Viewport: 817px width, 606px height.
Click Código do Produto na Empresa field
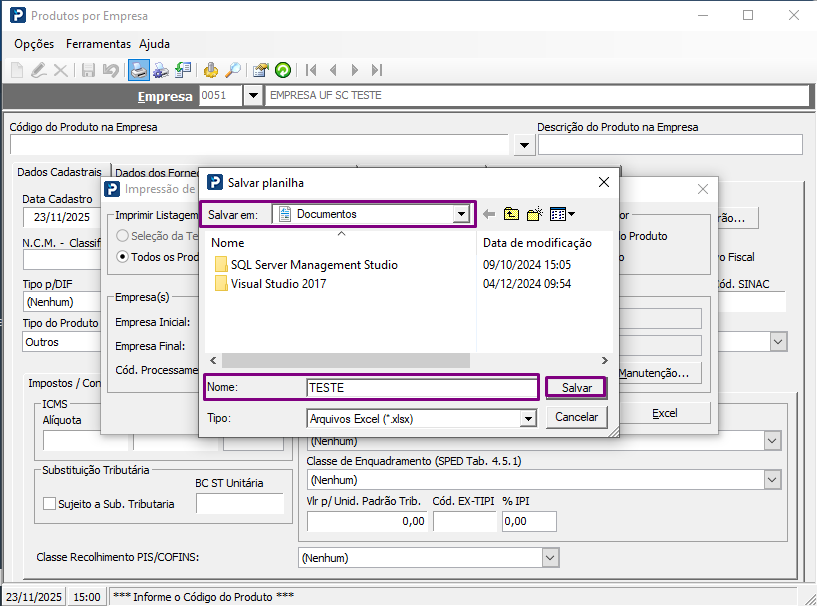tap(259, 145)
